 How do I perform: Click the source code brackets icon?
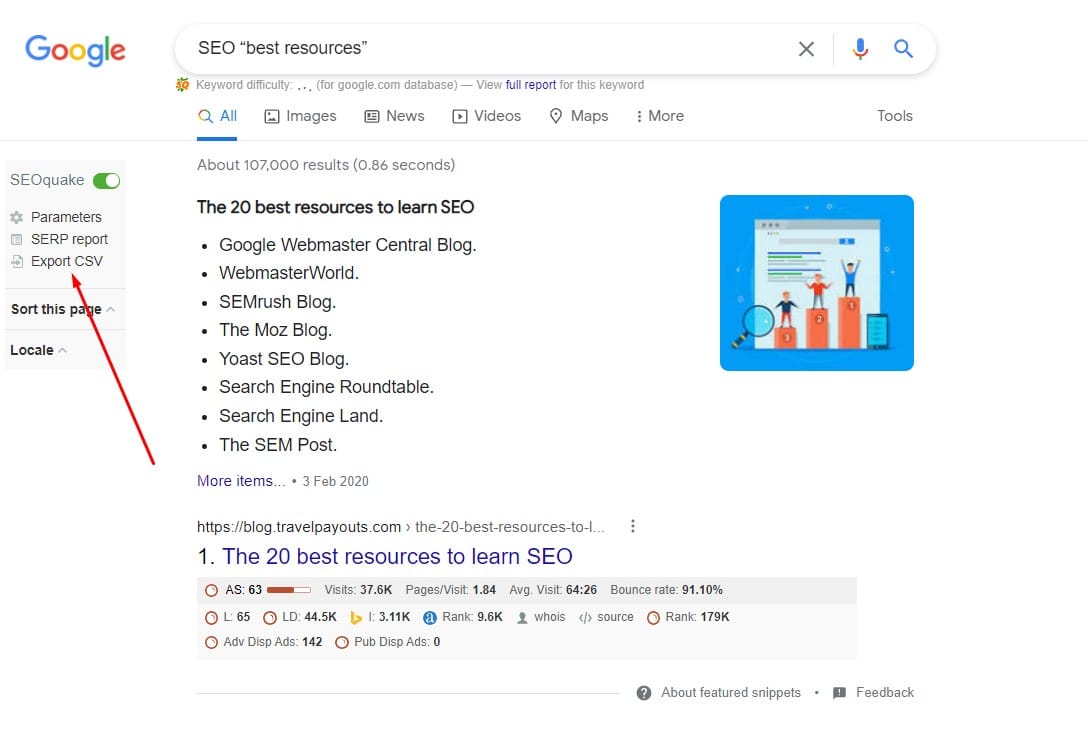click(585, 618)
